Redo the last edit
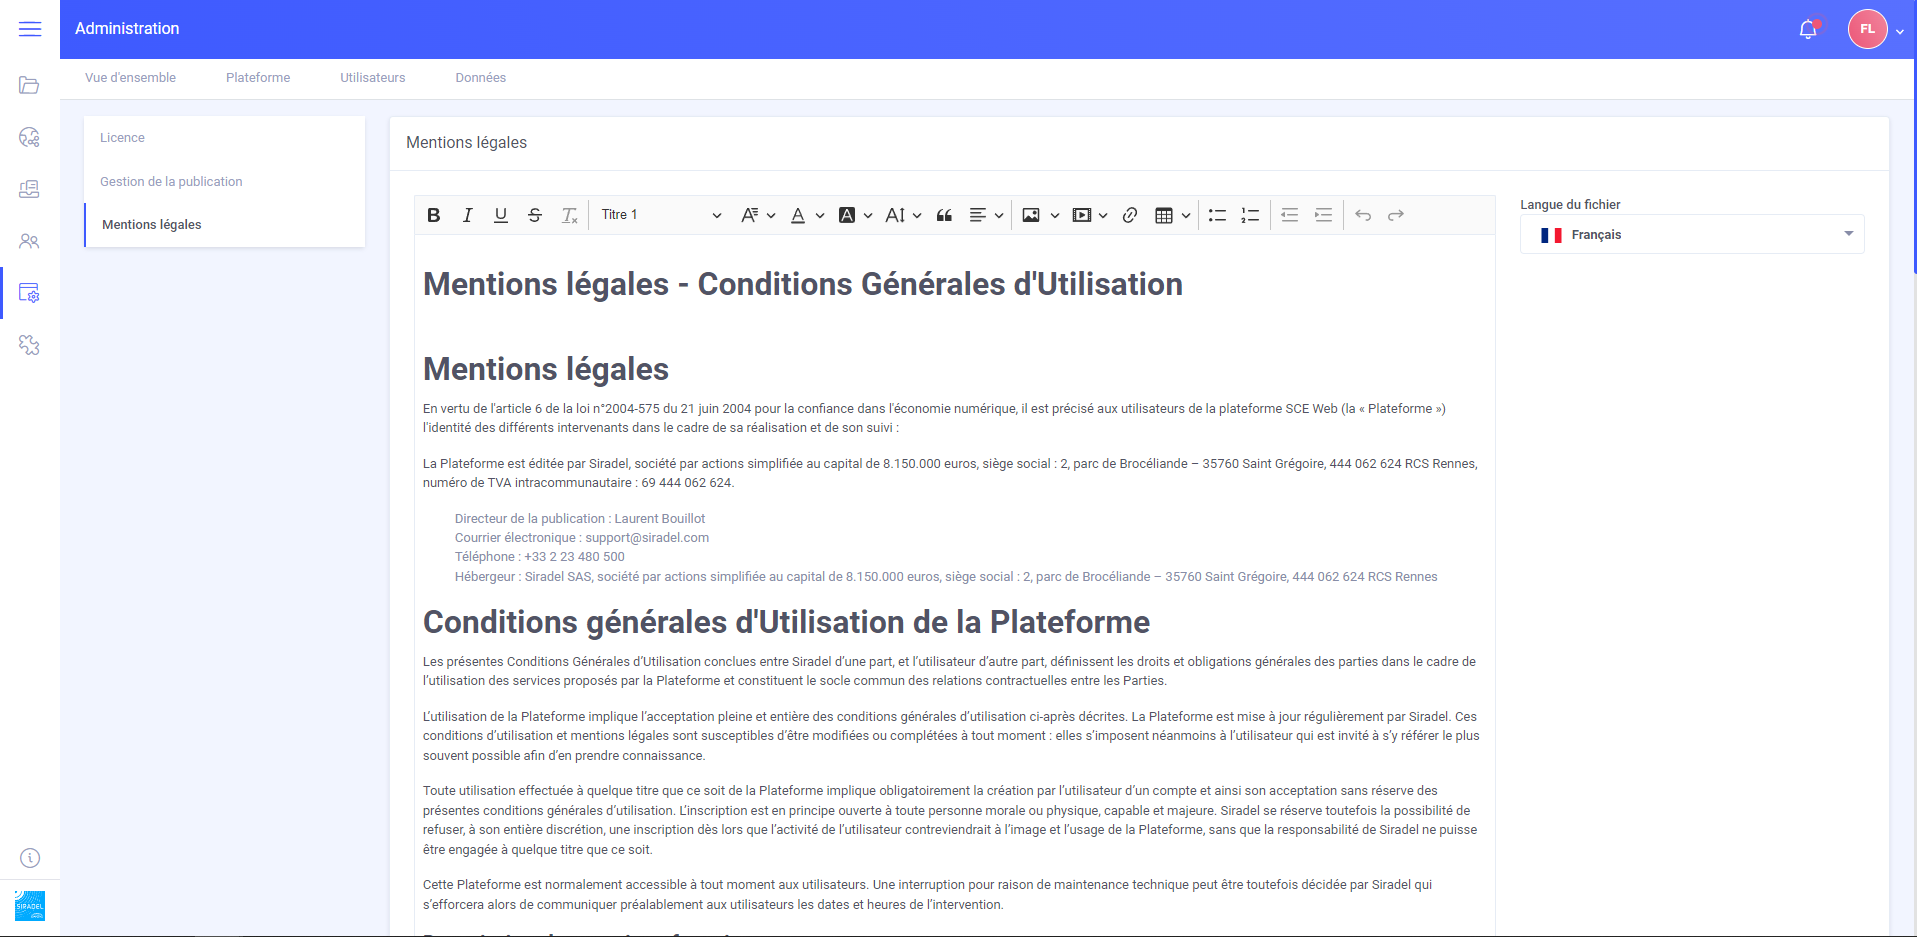 coord(1396,215)
